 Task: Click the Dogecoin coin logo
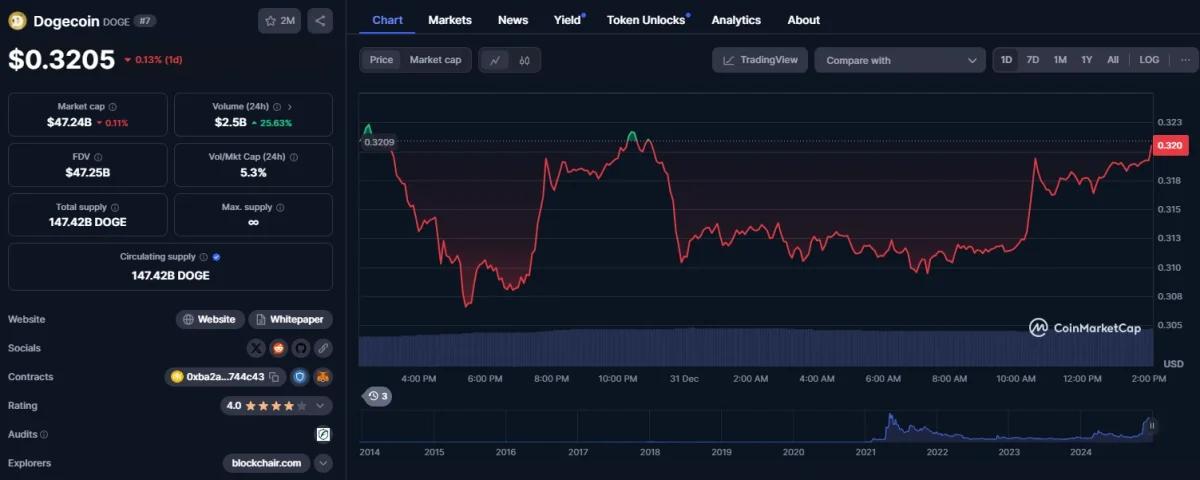point(17,20)
